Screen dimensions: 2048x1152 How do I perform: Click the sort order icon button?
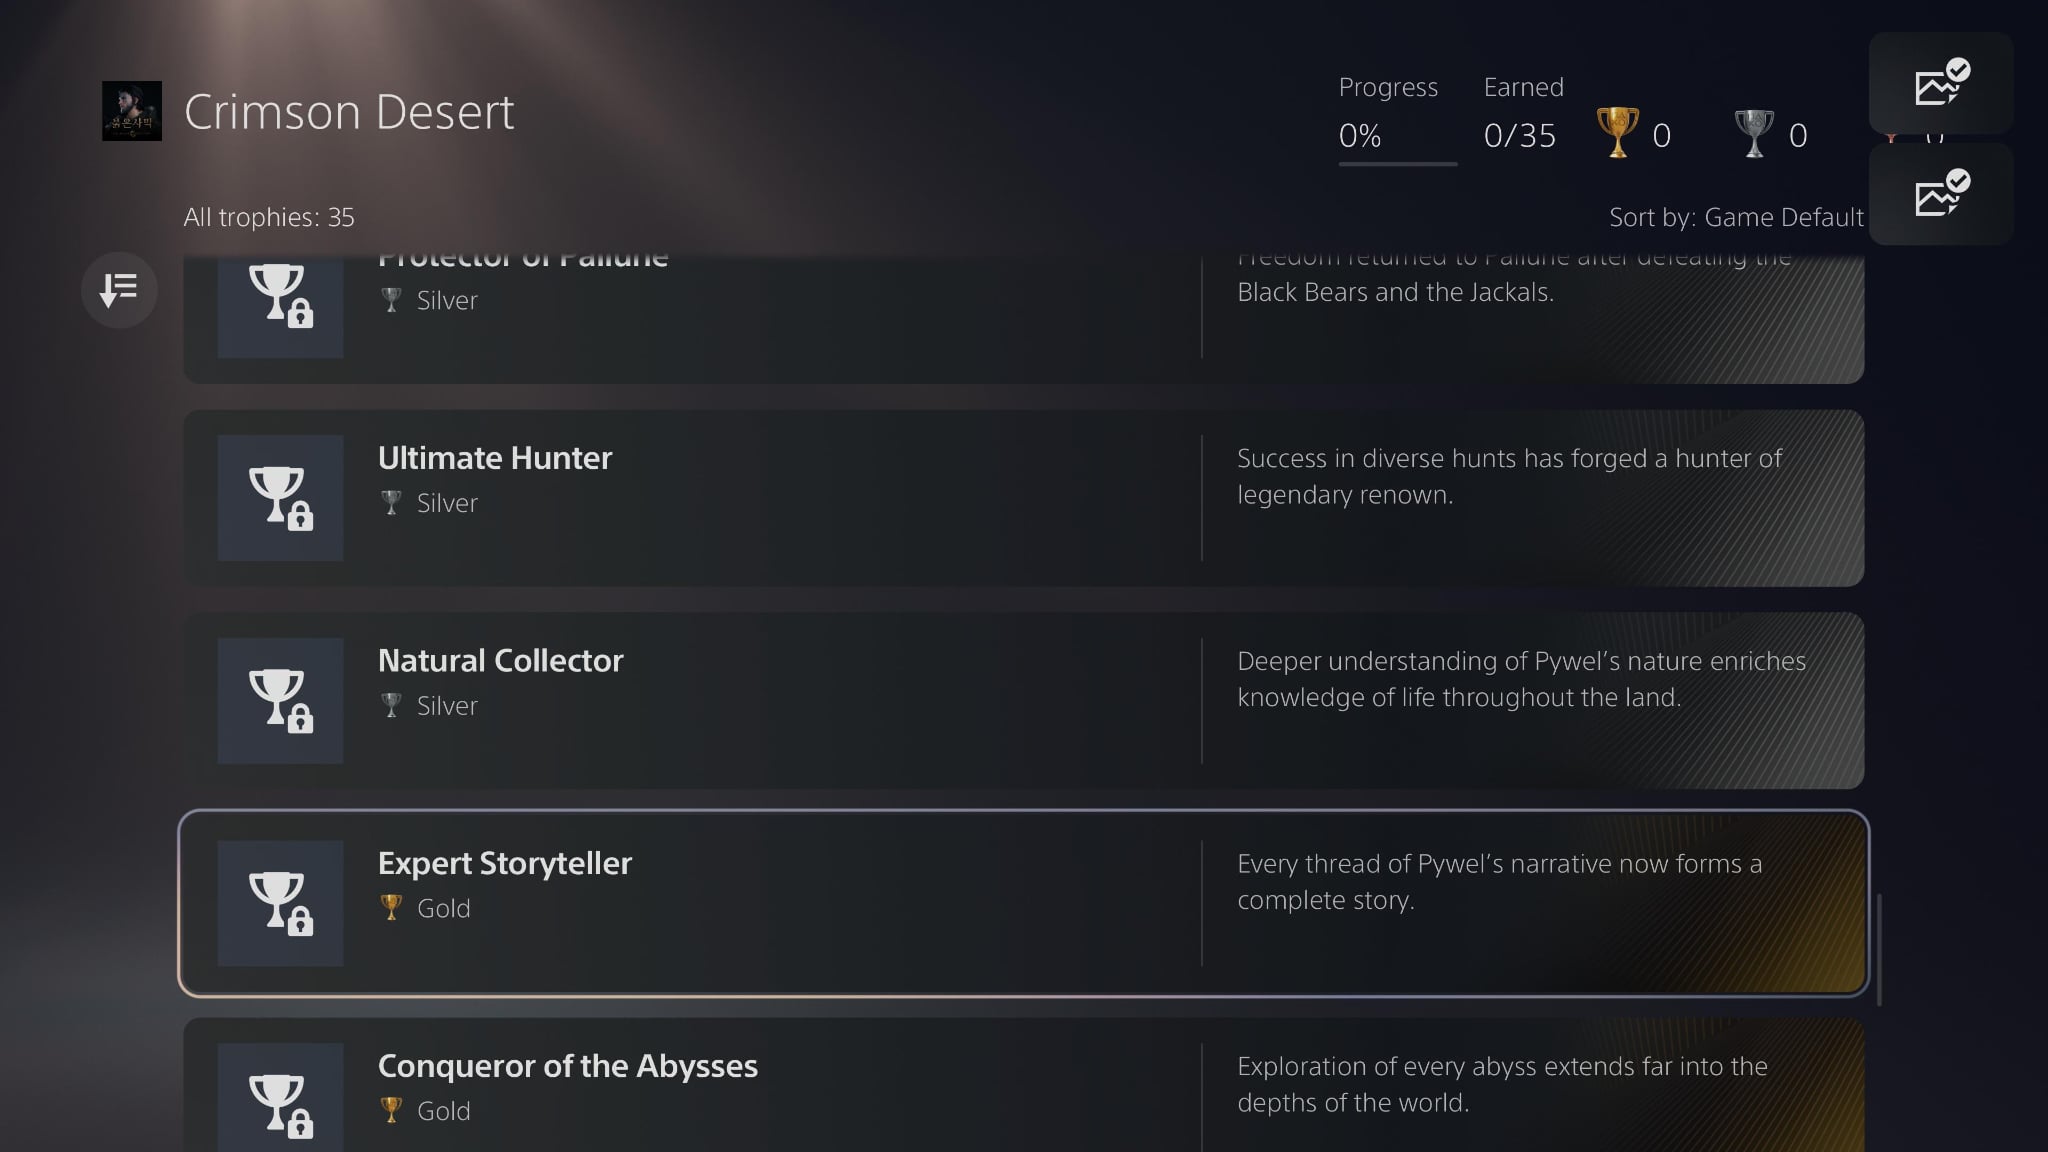119,290
